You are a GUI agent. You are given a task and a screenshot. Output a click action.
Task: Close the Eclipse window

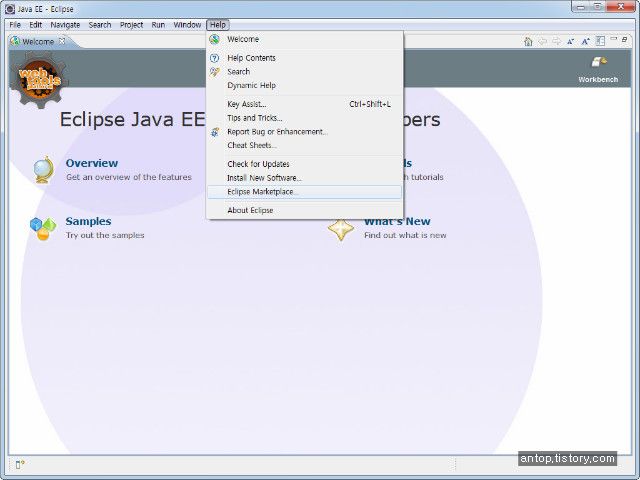click(621, 7)
